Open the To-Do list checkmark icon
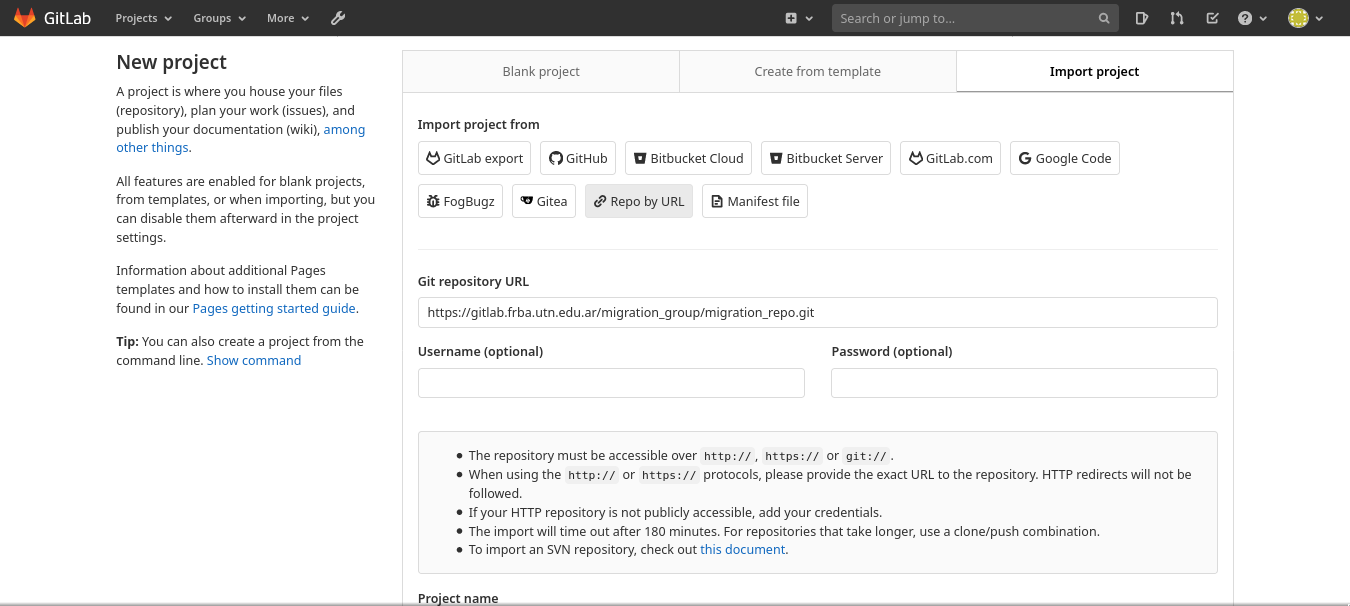Viewport: 1350px width, 606px height. click(x=1212, y=18)
